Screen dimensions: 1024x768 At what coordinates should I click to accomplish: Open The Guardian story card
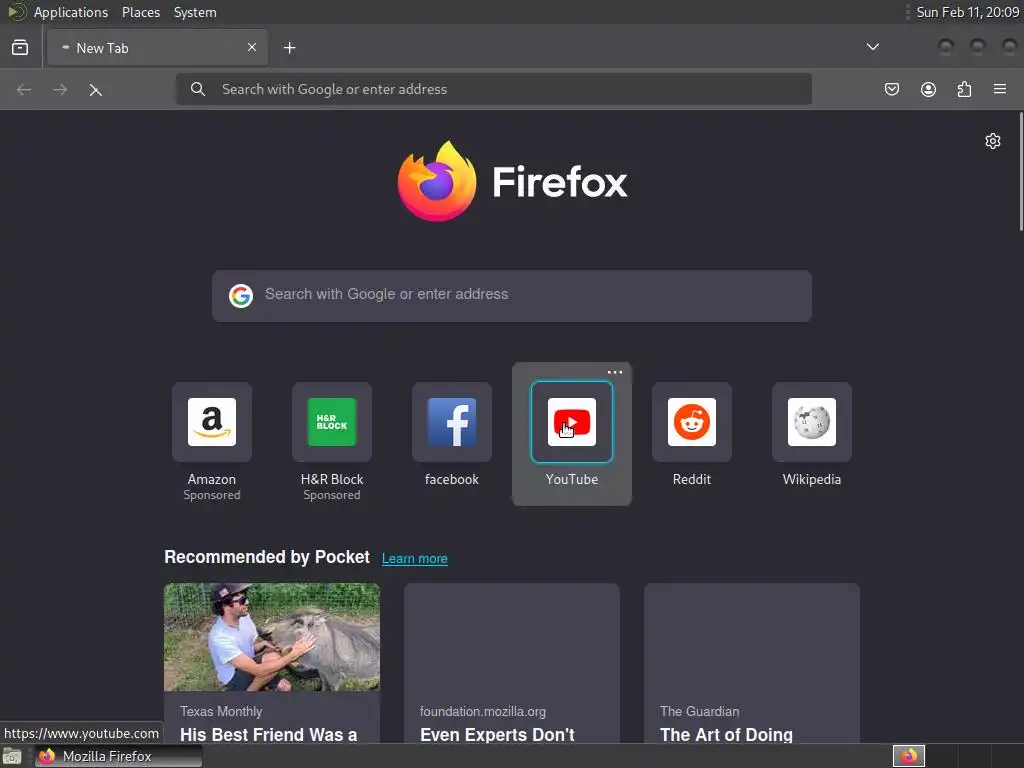[752, 663]
